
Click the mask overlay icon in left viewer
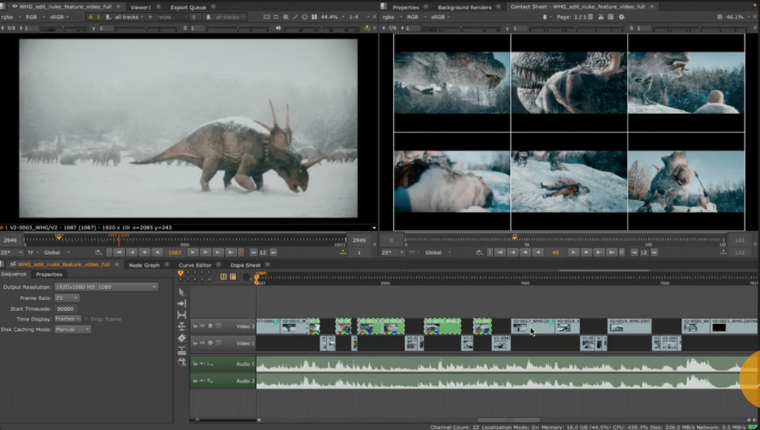point(276,17)
